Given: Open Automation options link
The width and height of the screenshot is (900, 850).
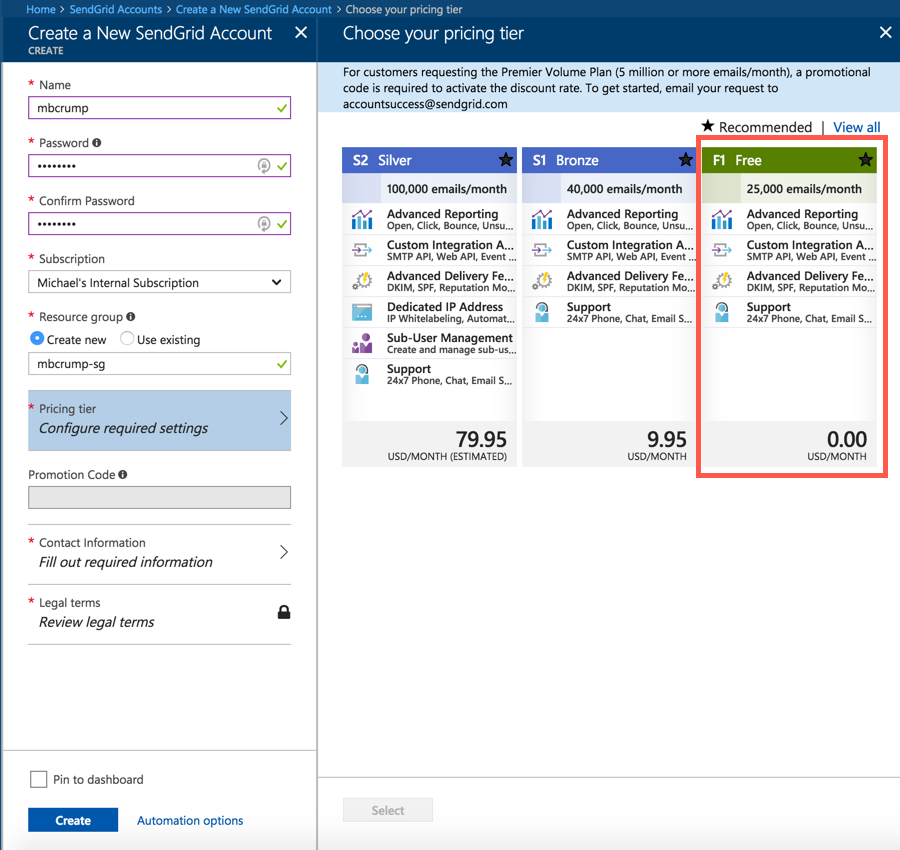Looking at the screenshot, I should pos(190,820).
